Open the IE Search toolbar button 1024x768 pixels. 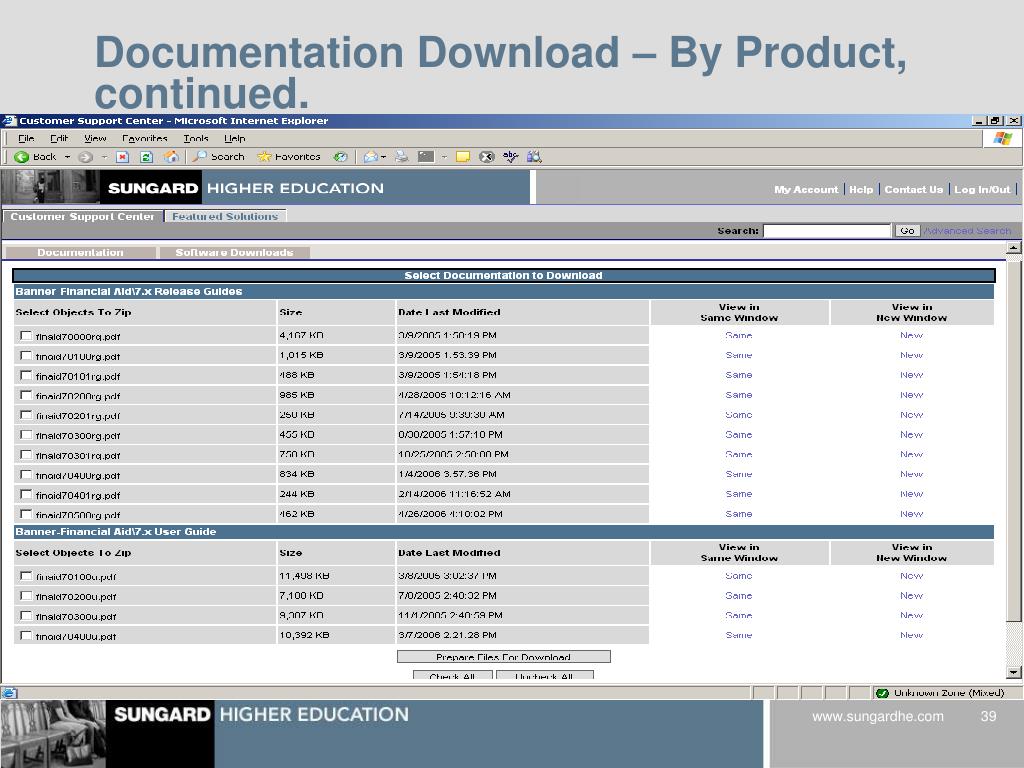tap(218, 157)
